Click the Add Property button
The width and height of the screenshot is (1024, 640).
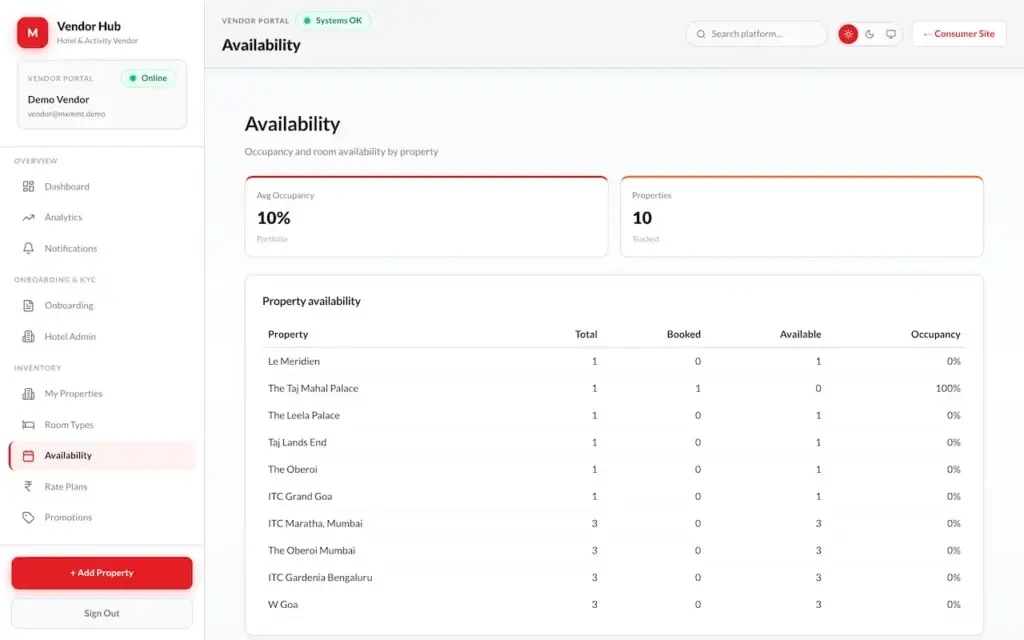click(x=102, y=573)
